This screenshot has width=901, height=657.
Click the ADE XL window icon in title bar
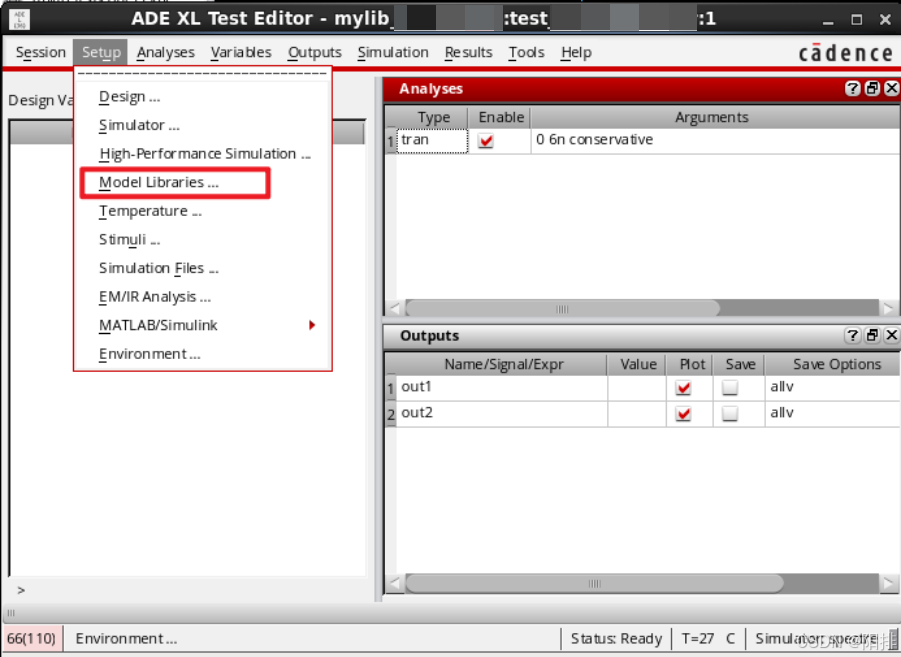(20, 19)
